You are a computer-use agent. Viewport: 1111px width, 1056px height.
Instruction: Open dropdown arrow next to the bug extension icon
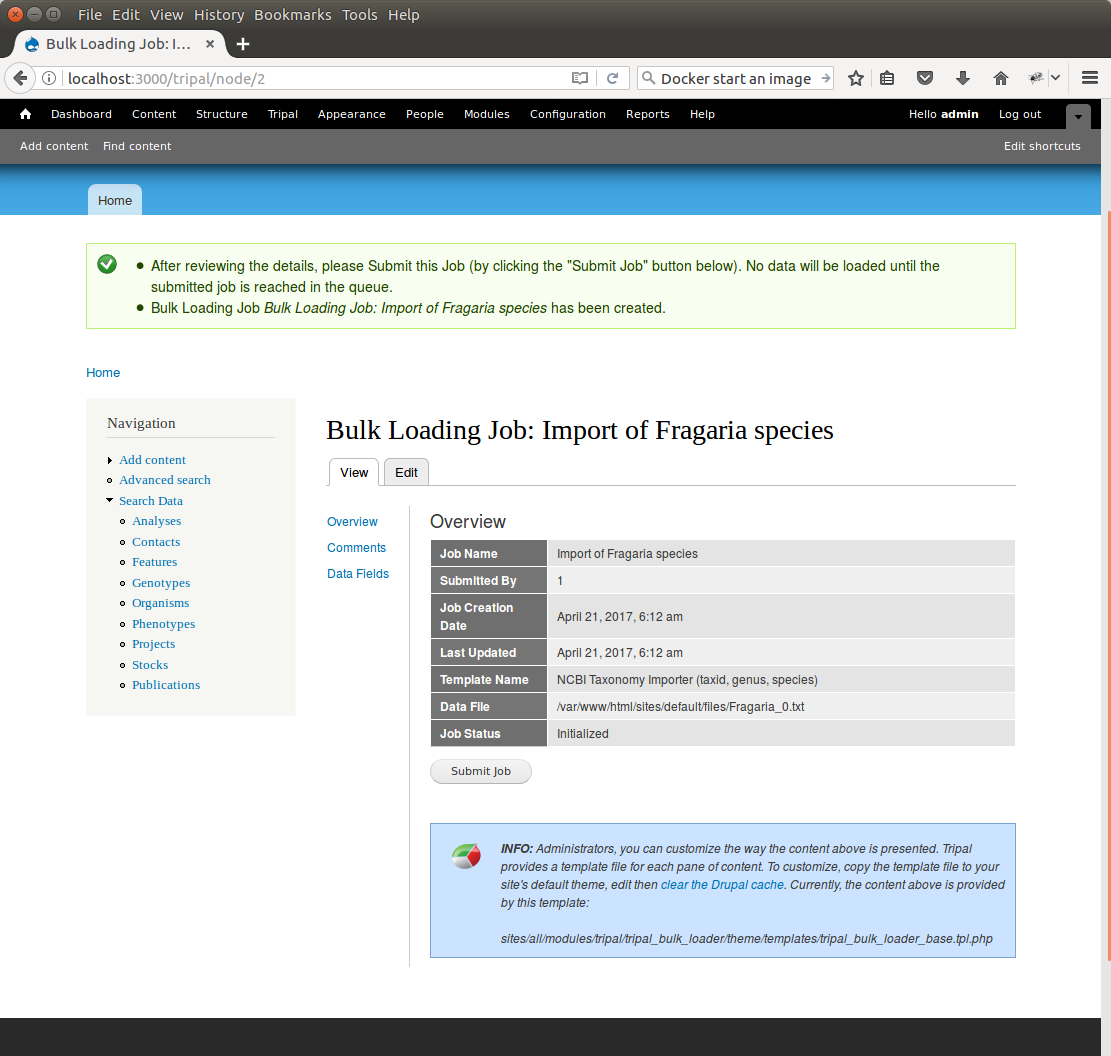click(x=1055, y=78)
